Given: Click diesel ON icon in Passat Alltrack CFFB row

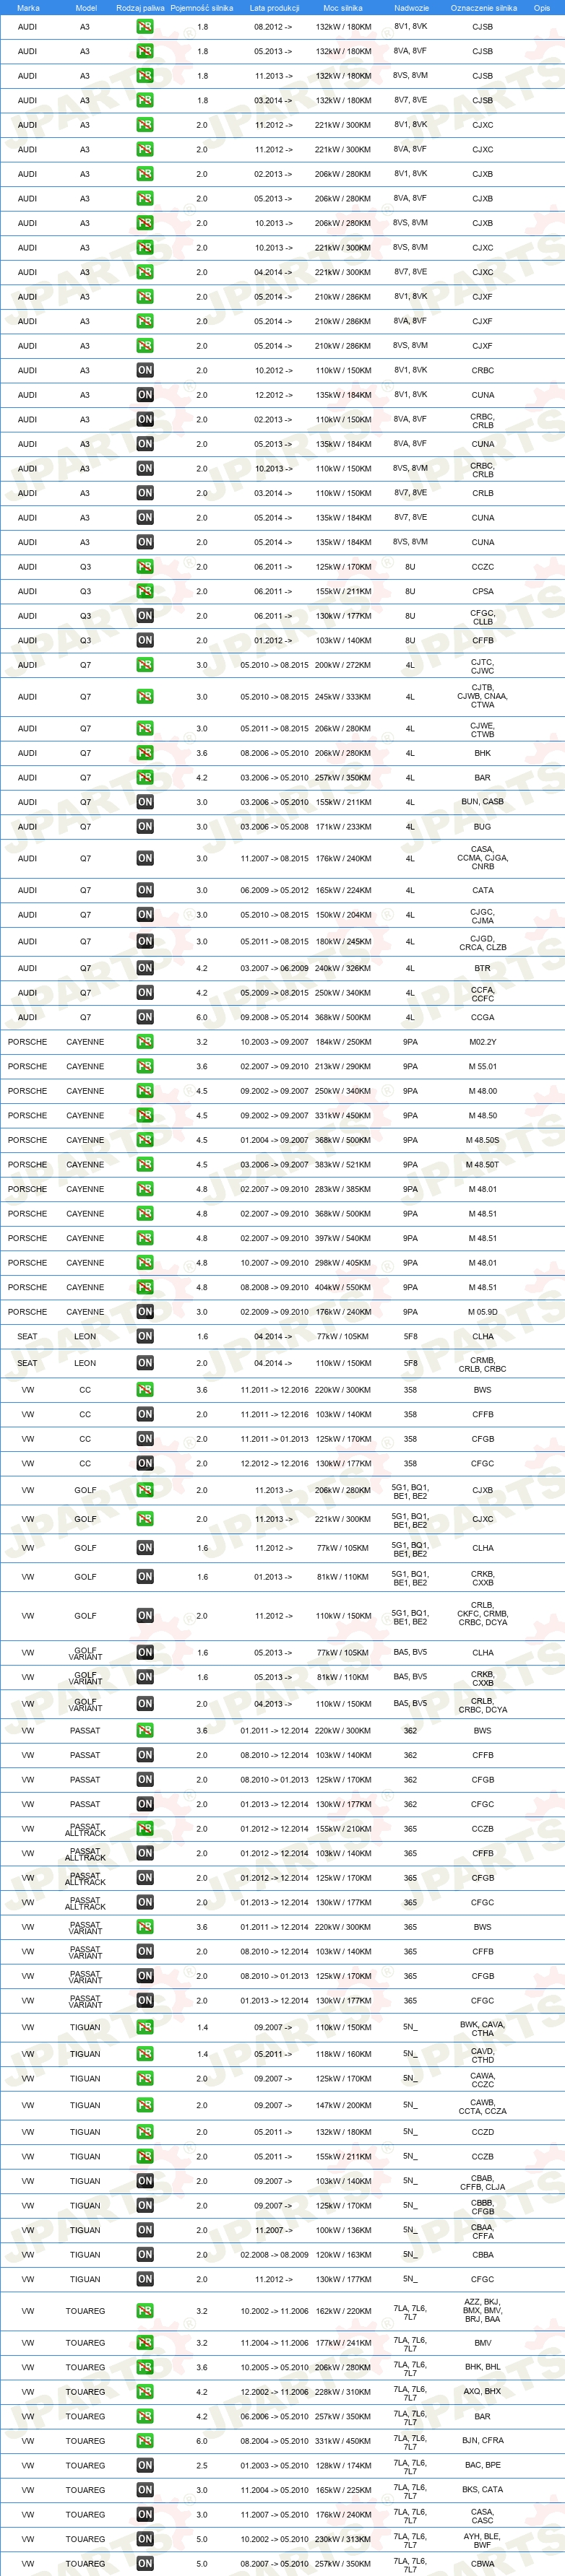Looking at the screenshot, I should pos(145,1854).
